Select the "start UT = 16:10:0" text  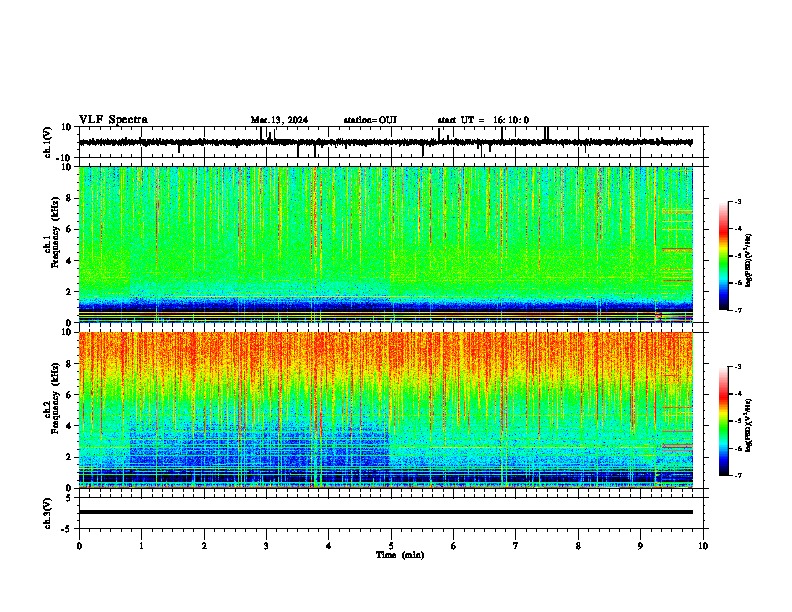483,120
